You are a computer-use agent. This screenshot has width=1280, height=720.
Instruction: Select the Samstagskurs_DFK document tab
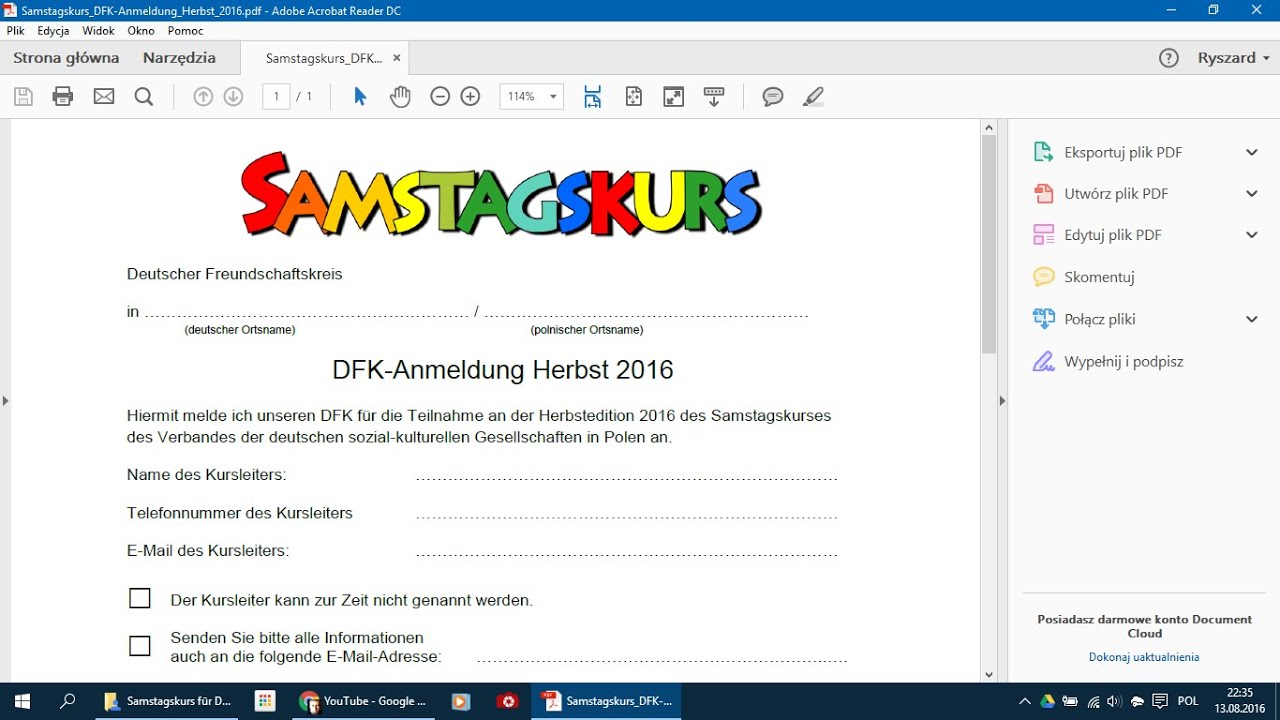pos(324,58)
